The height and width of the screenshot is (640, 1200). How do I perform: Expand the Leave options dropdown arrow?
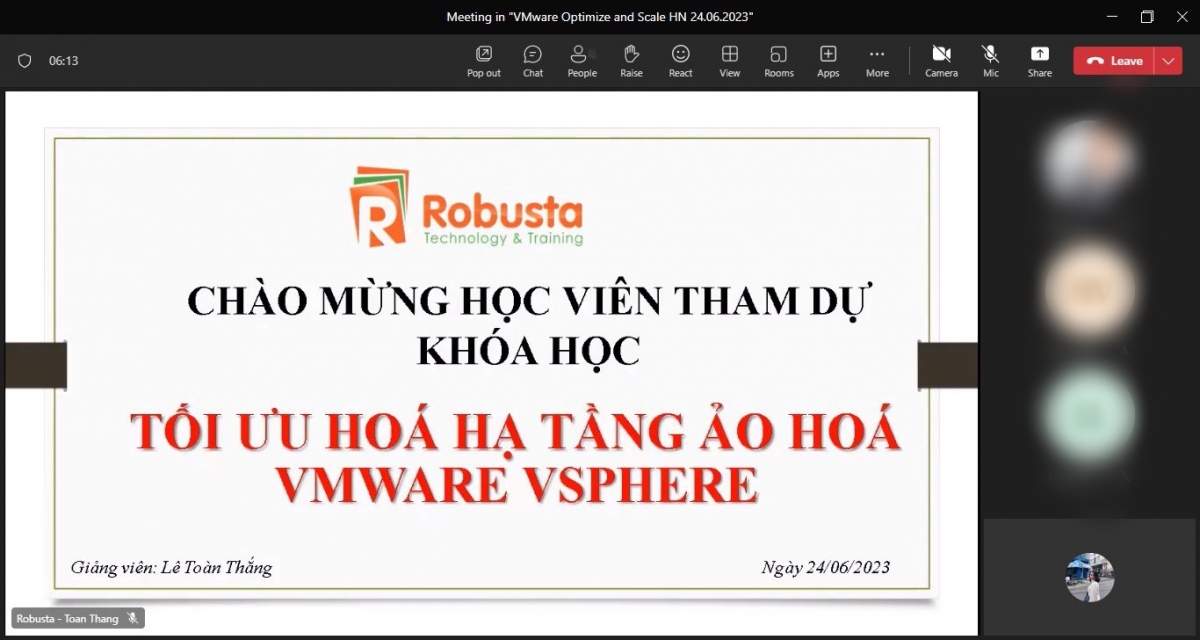coord(1168,61)
